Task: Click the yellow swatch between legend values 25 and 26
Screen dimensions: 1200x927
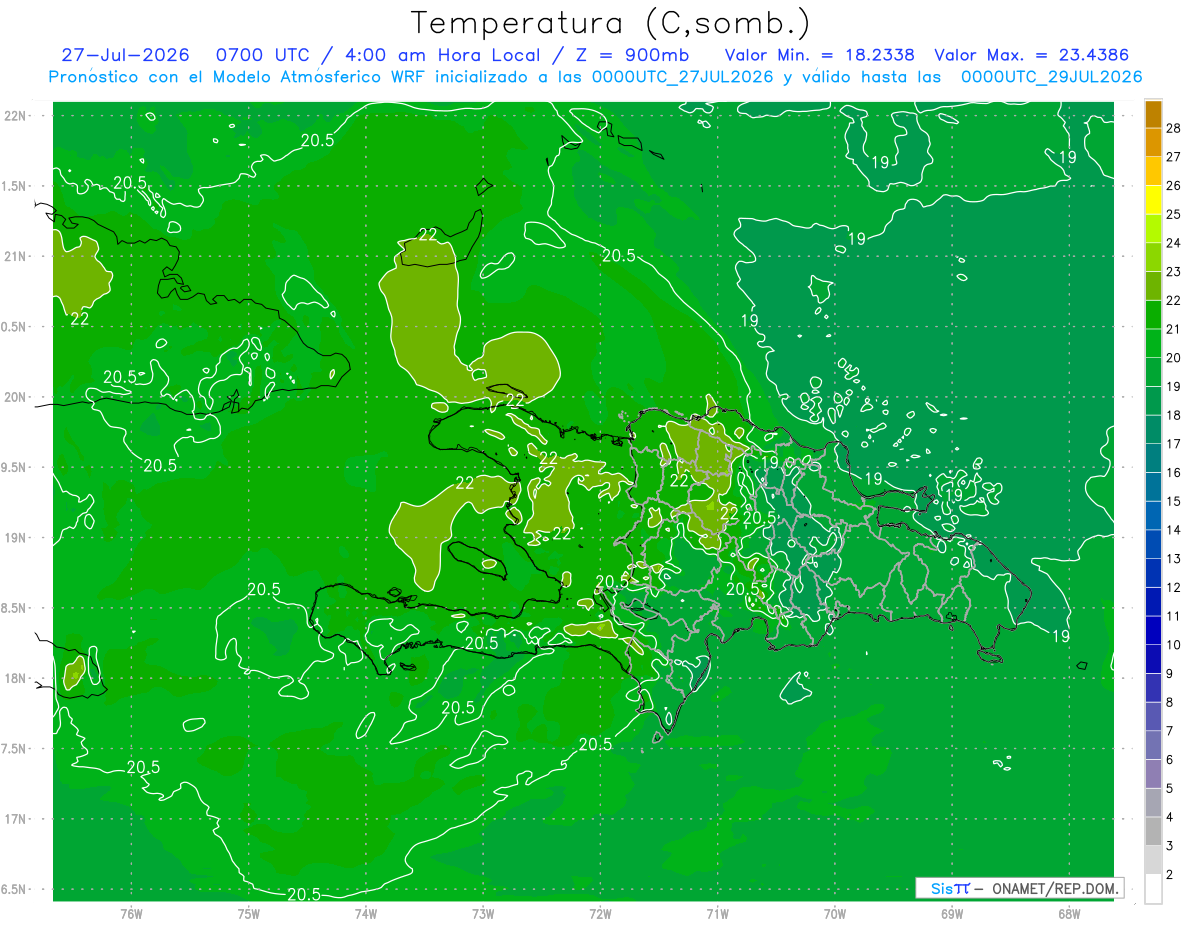Action: 1153,200
